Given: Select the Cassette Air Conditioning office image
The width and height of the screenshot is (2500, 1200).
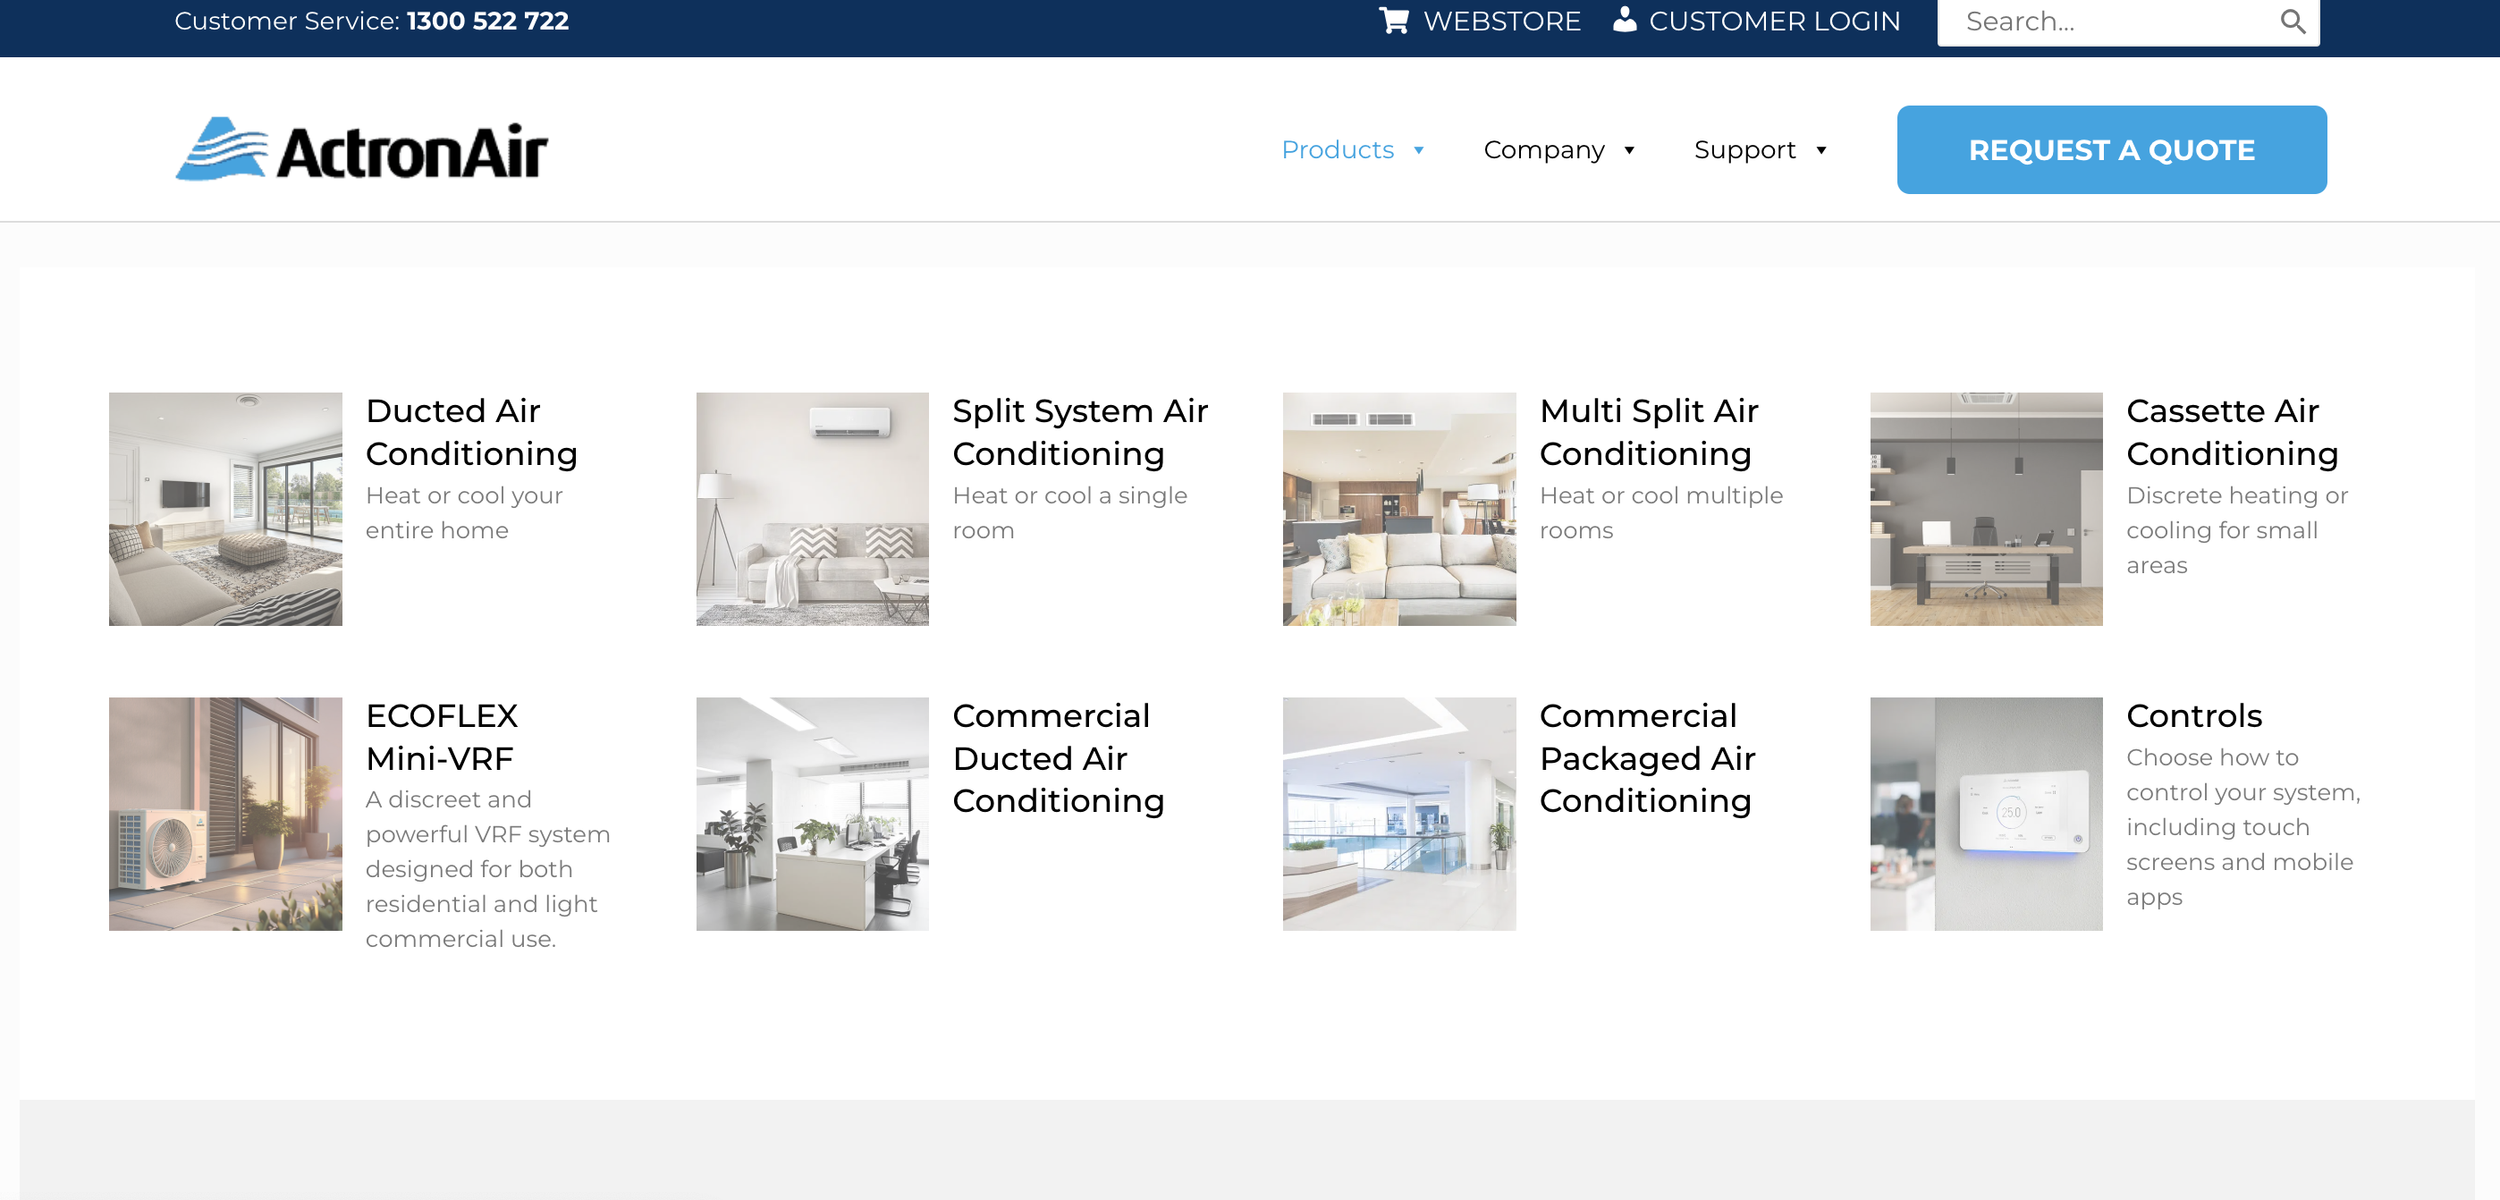Looking at the screenshot, I should click(1986, 509).
